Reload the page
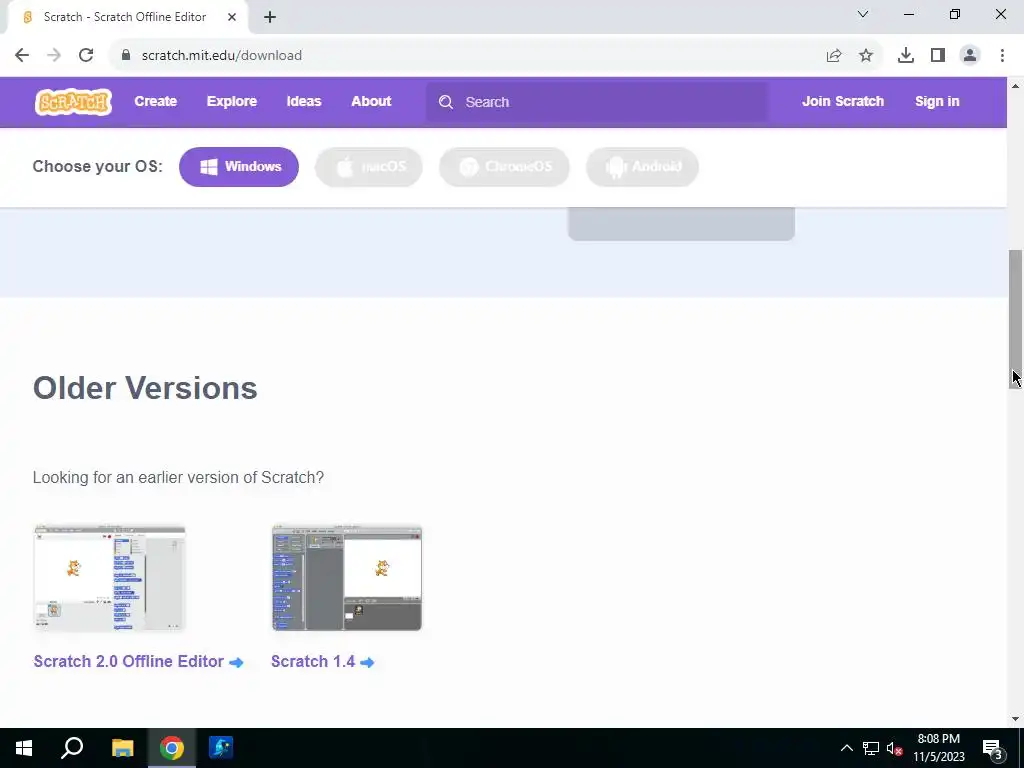 tap(86, 55)
